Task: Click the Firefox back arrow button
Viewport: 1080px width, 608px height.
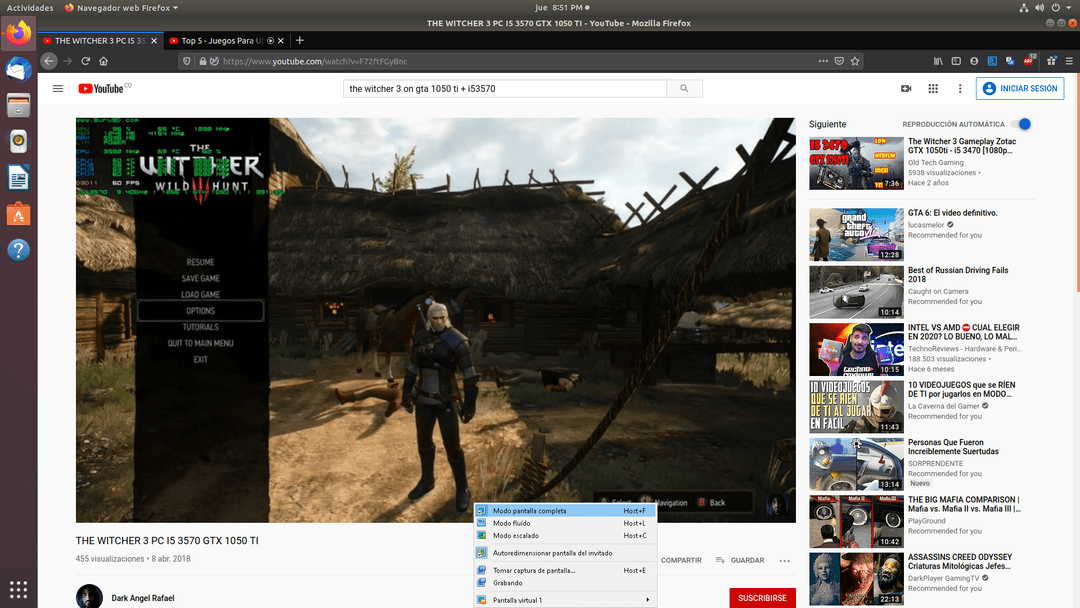Action: pyautogui.click(x=49, y=61)
